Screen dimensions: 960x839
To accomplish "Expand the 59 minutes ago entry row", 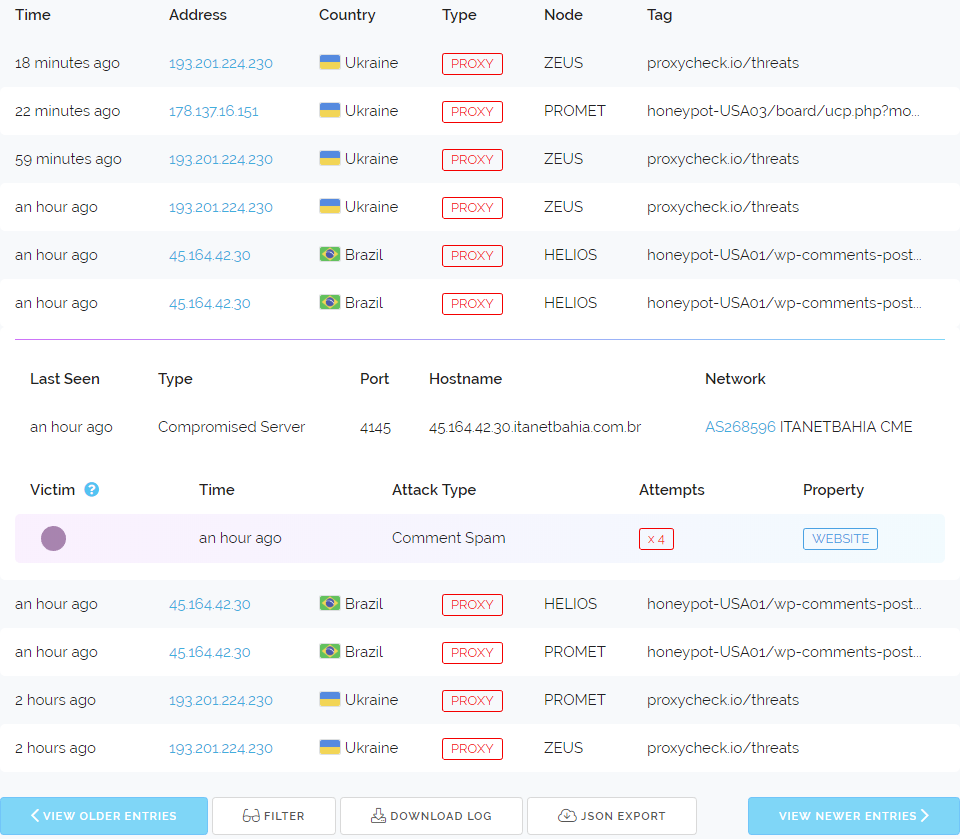I will (480, 159).
